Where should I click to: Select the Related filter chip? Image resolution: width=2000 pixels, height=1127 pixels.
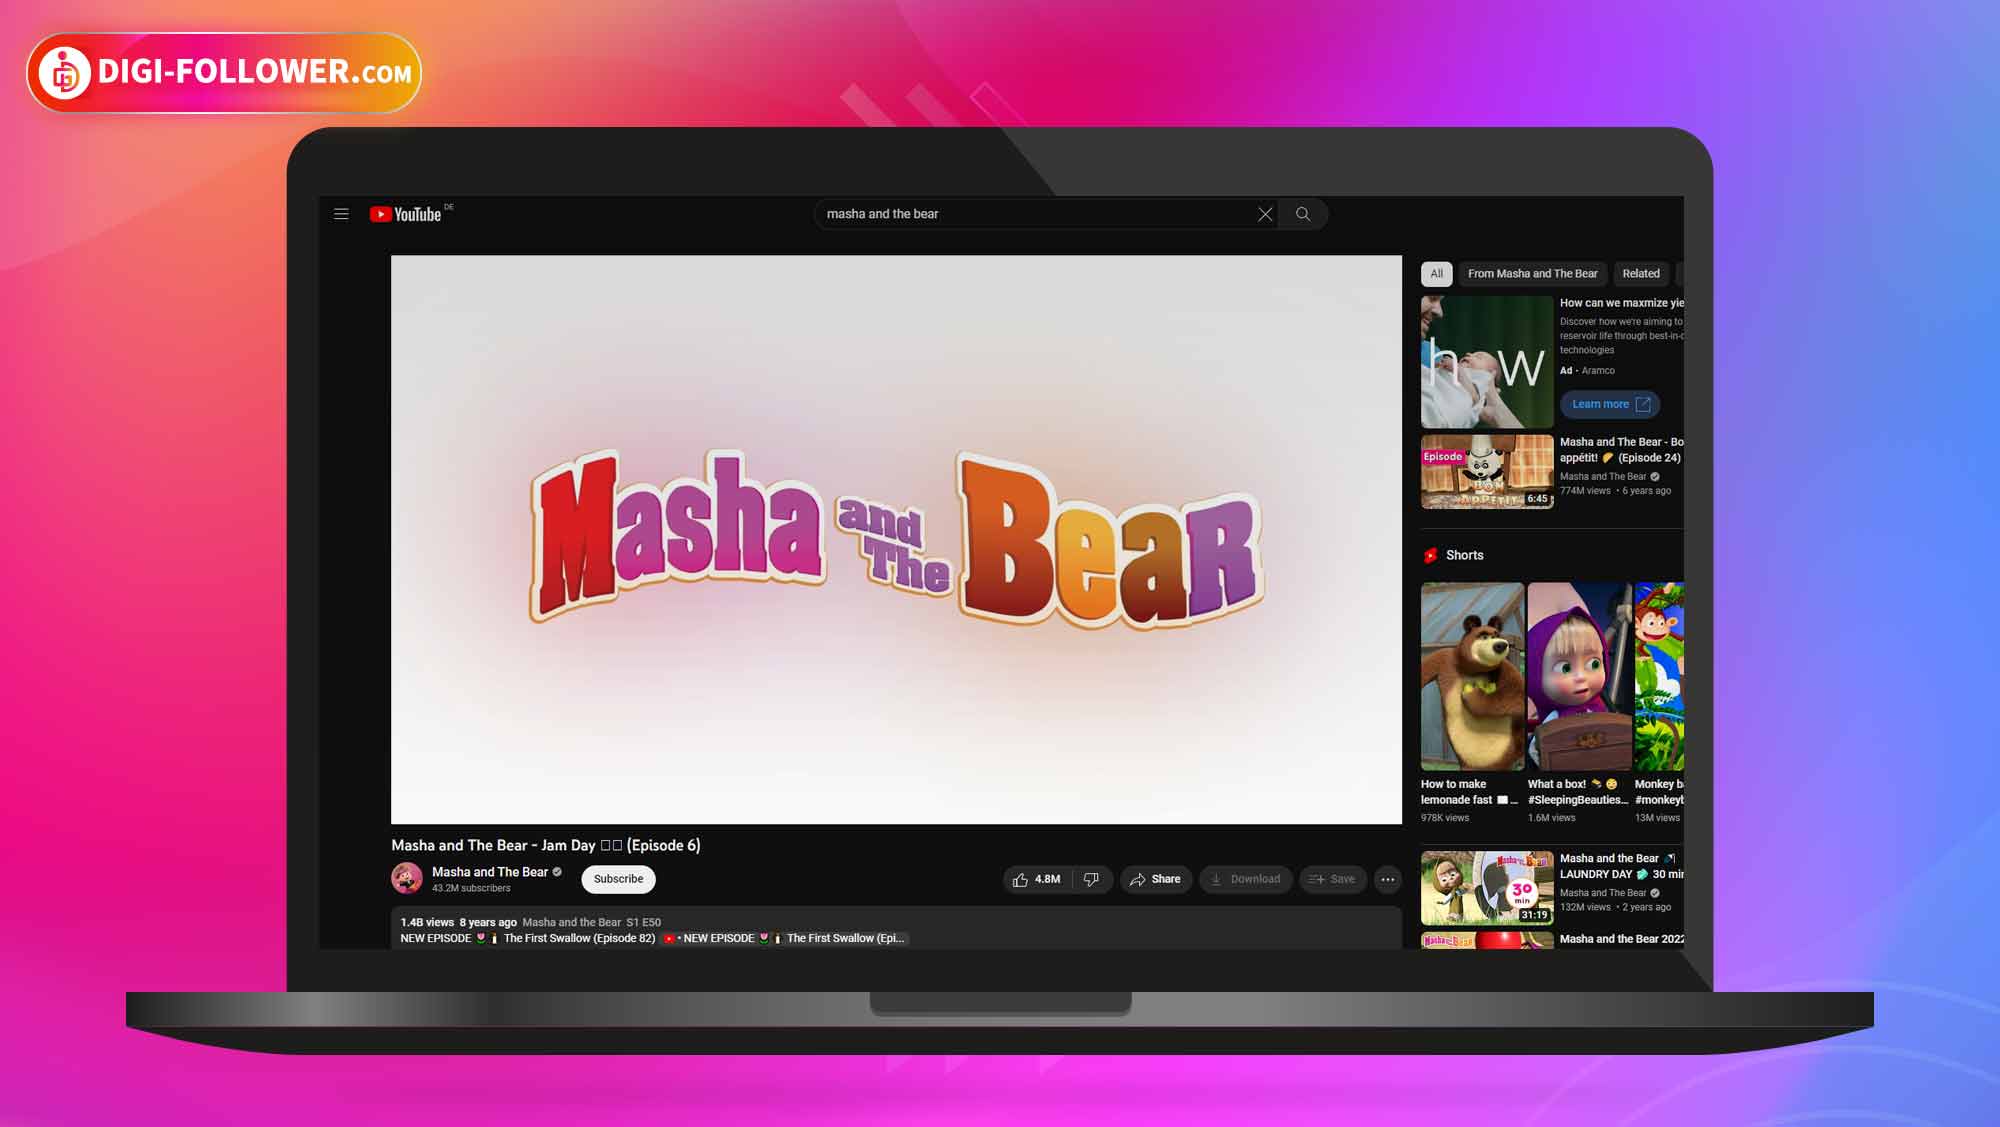1640,274
